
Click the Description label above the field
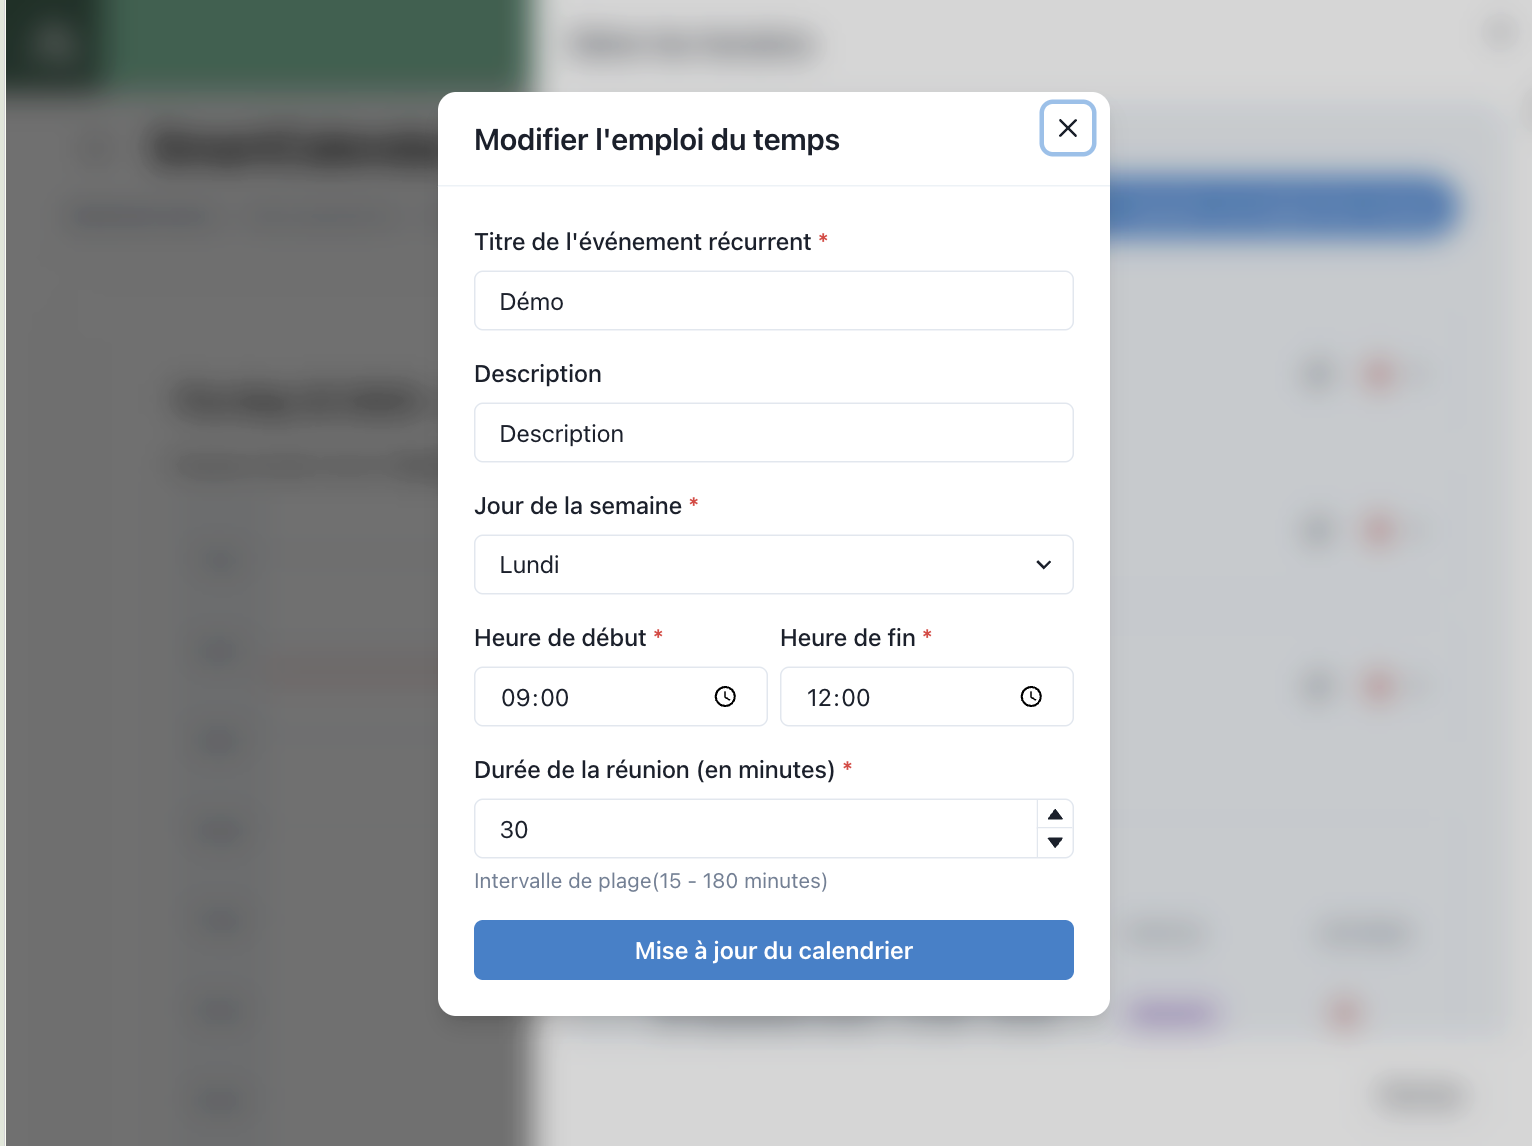538,374
